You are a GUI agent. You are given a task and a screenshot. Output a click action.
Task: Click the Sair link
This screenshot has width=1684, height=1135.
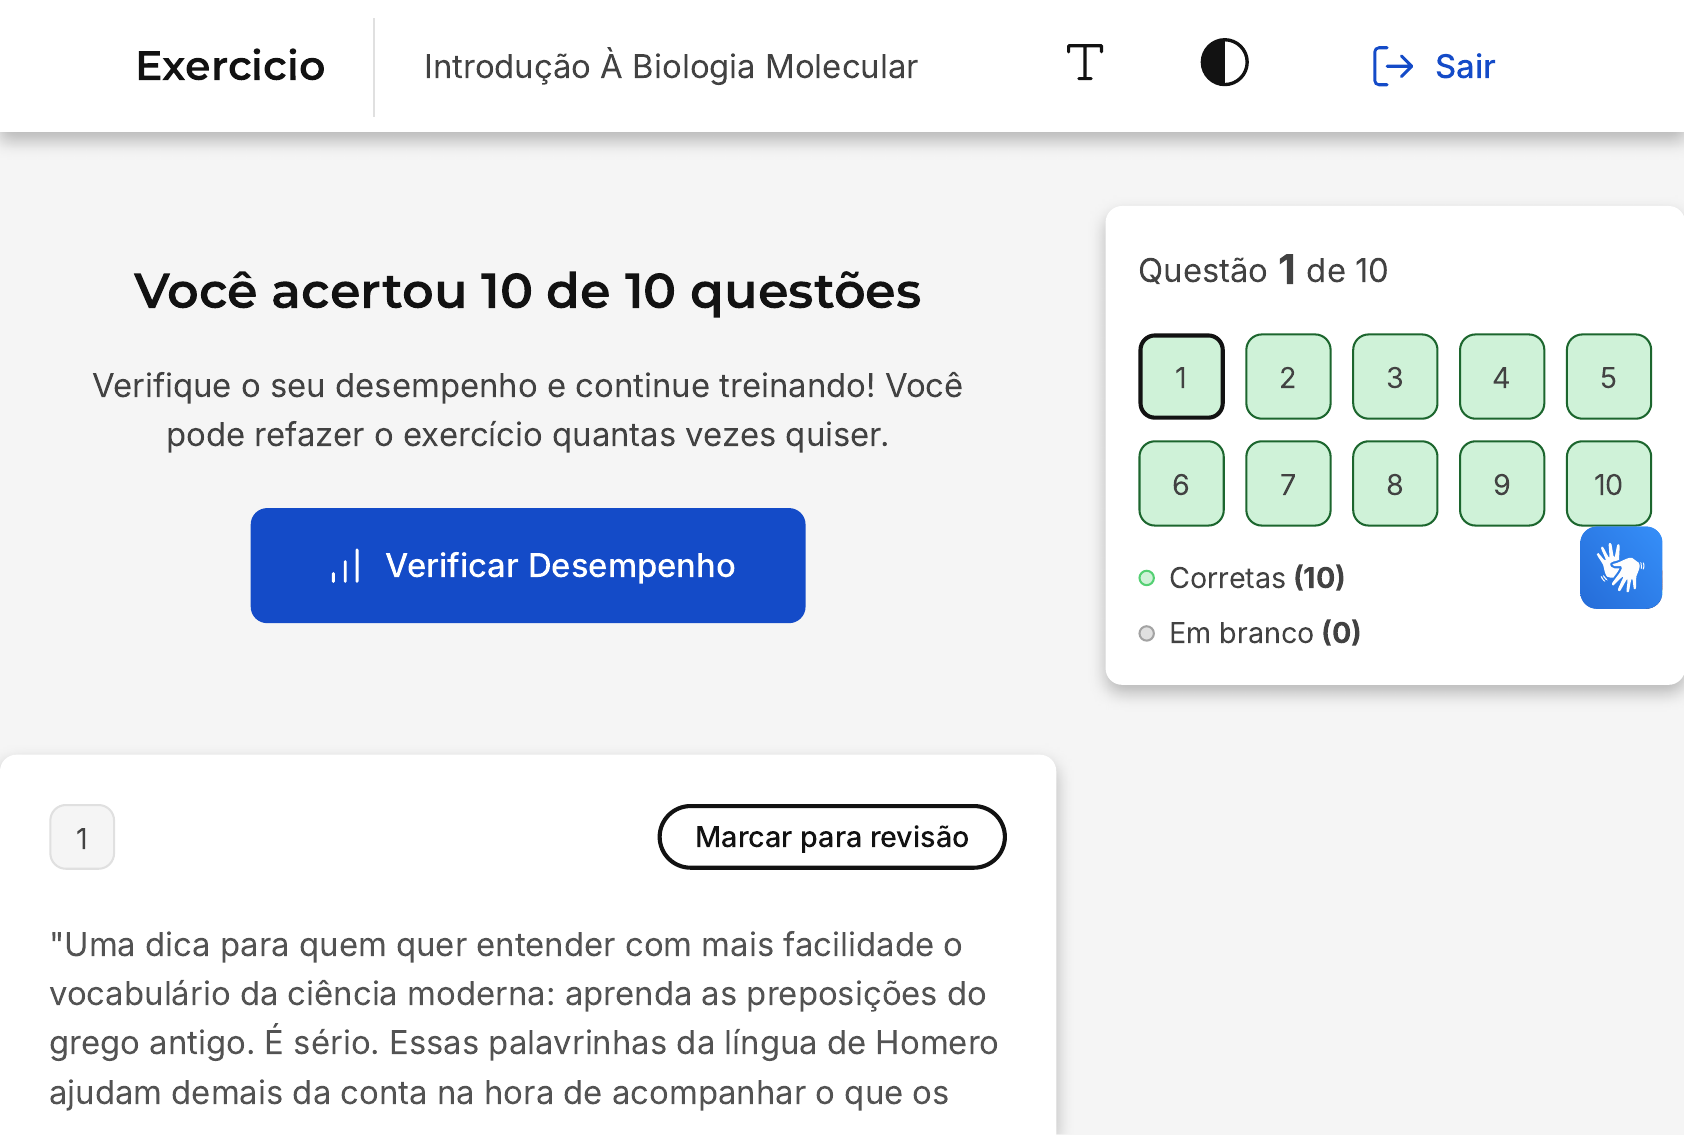coord(1464,66)
